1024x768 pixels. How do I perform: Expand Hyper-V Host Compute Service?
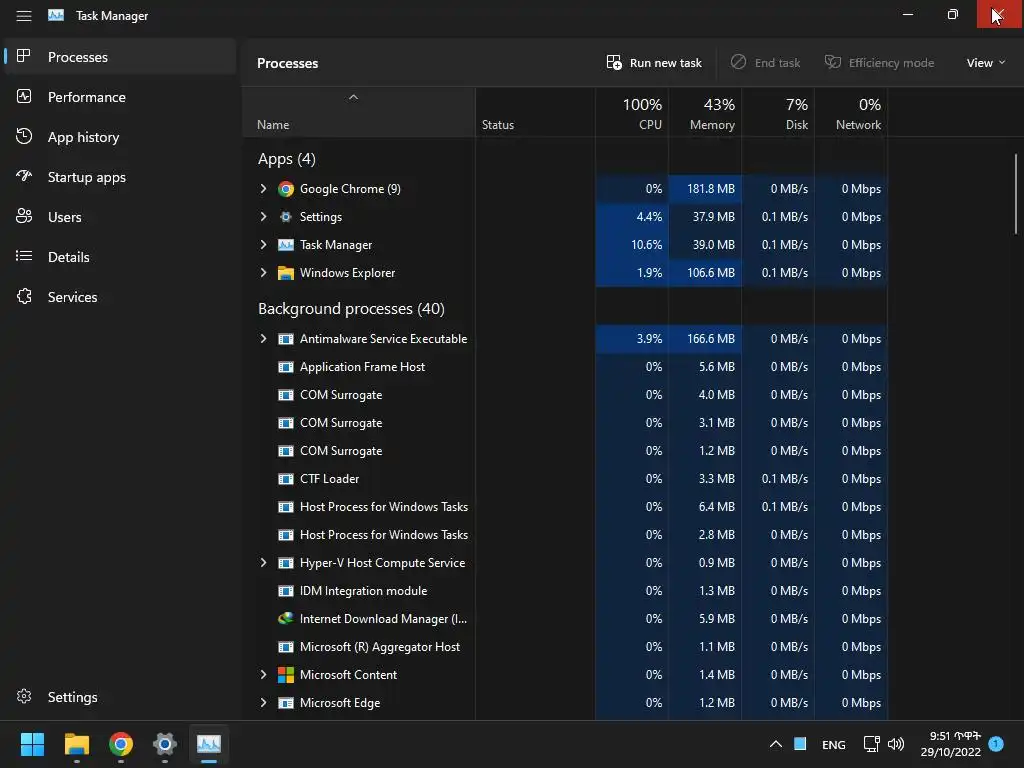pos(263,563)
